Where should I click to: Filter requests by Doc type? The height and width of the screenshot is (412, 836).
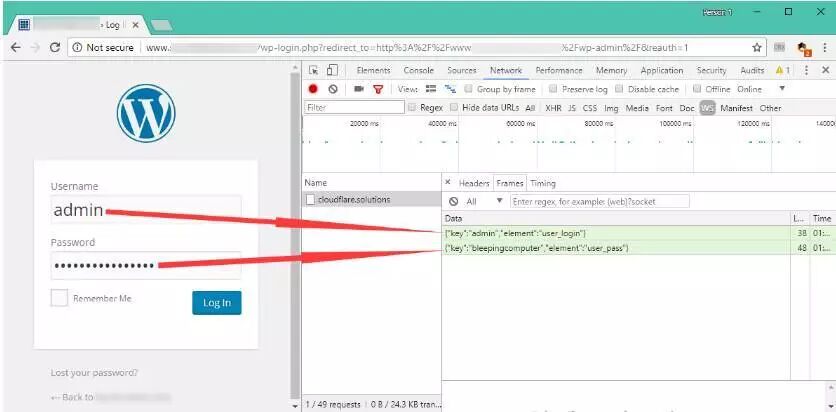coord(687,108)
